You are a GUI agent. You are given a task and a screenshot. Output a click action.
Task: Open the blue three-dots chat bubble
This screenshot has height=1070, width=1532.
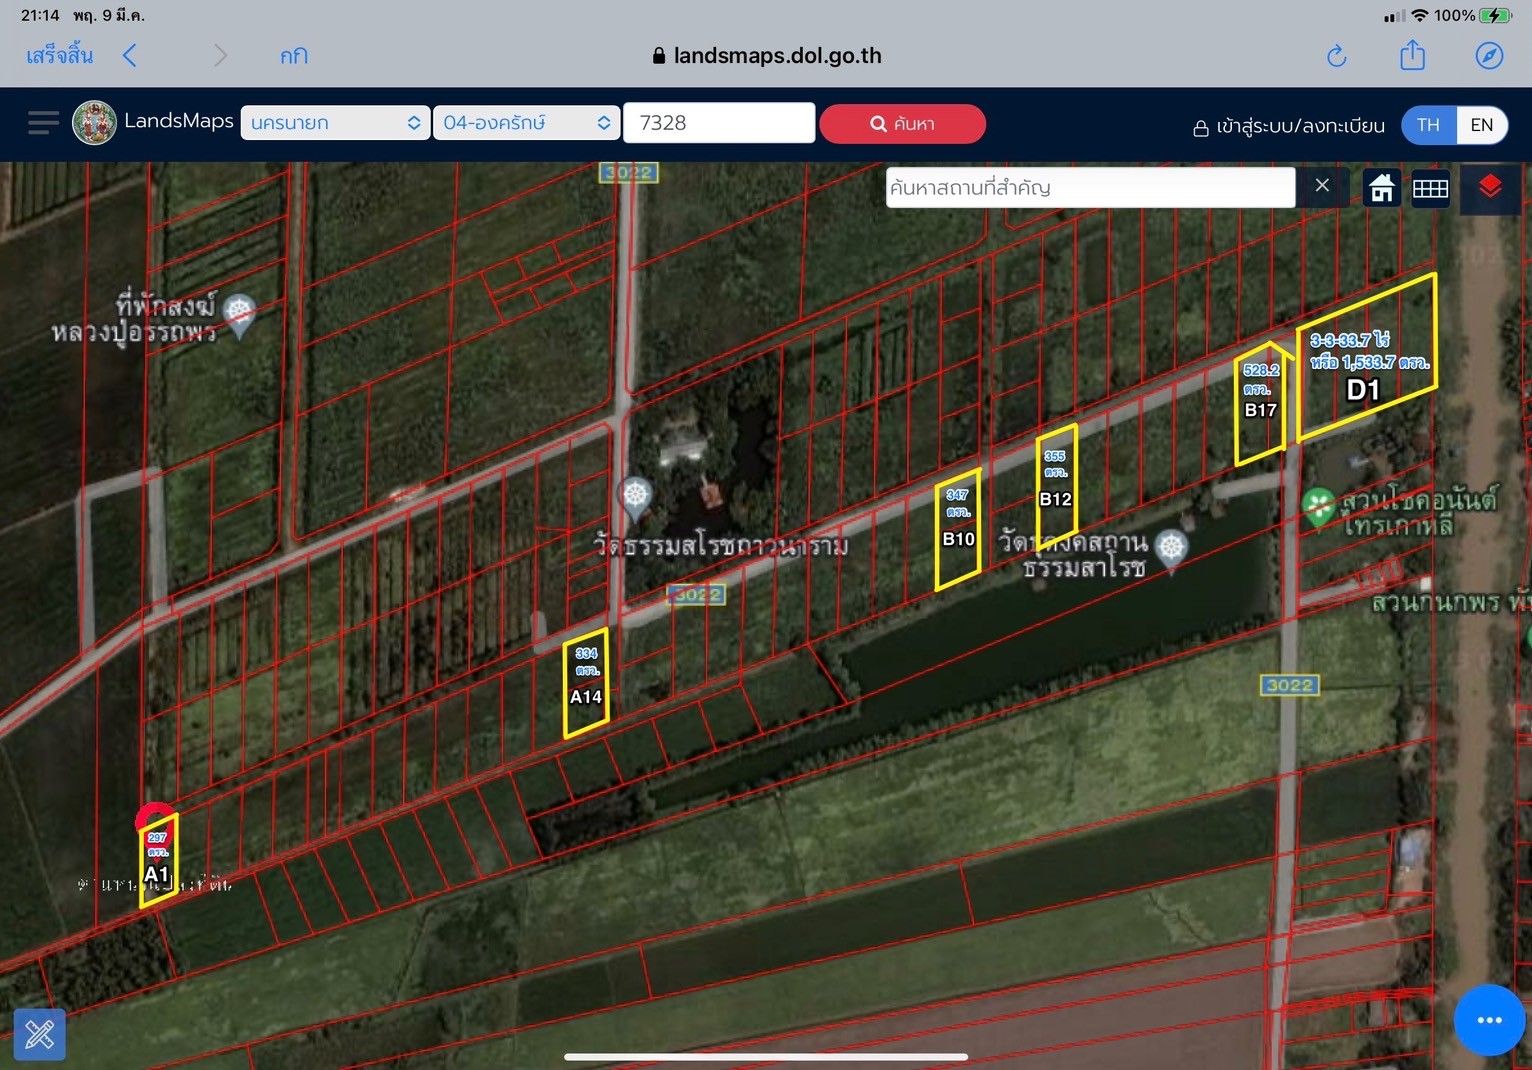1489,1019
